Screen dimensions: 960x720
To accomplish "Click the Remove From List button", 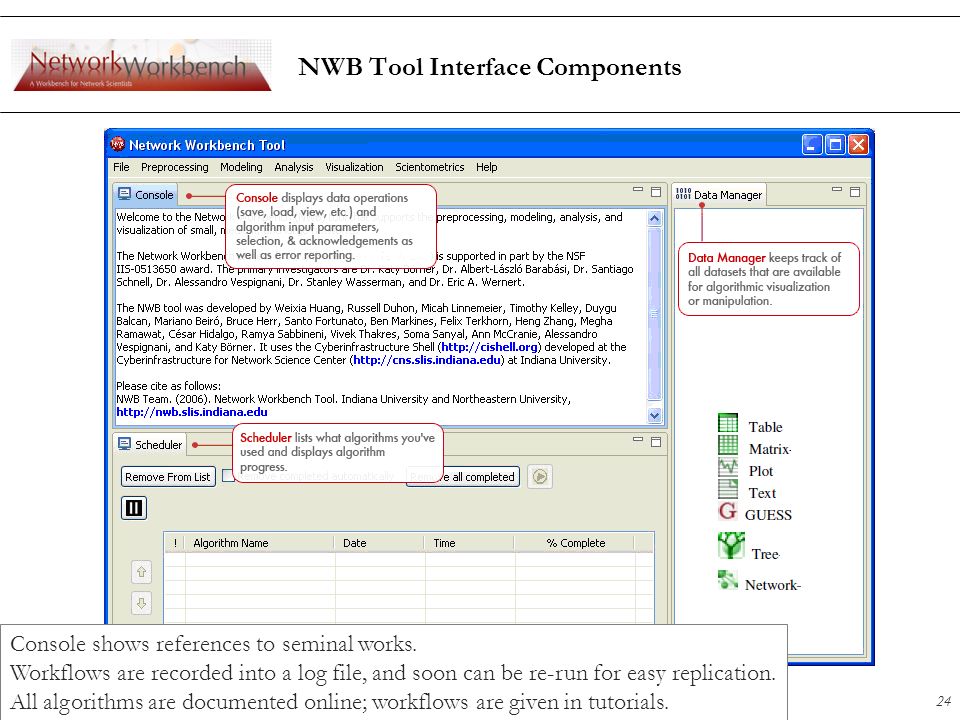I will 168,477.
